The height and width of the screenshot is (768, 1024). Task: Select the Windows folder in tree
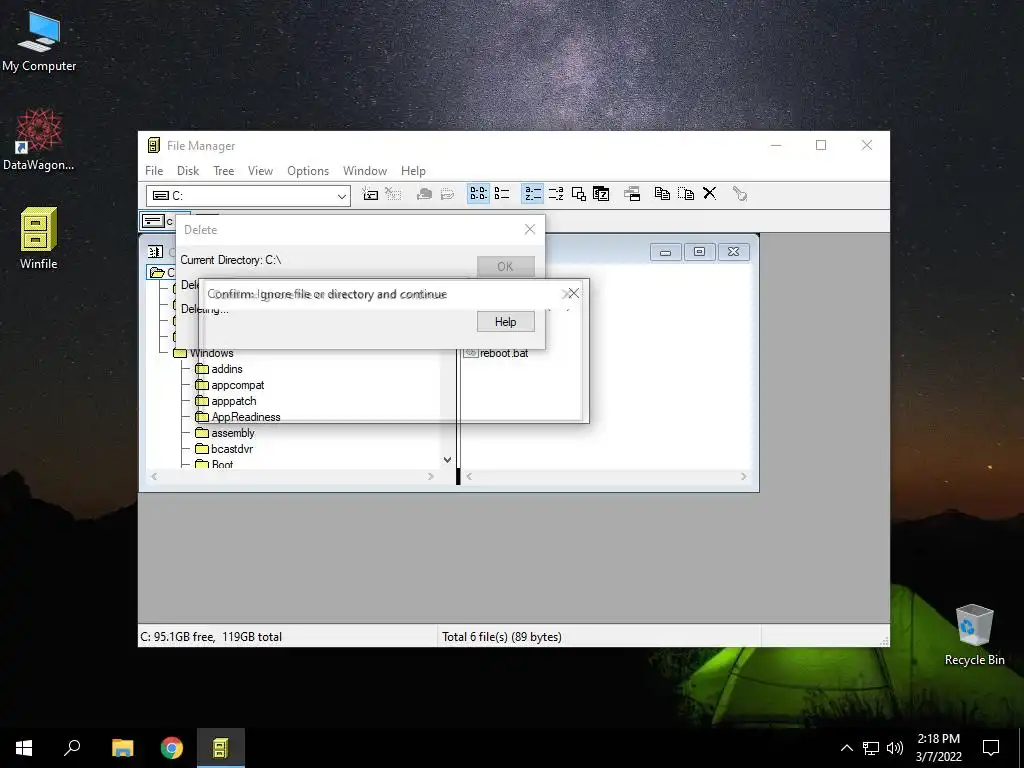coord(204,353)
